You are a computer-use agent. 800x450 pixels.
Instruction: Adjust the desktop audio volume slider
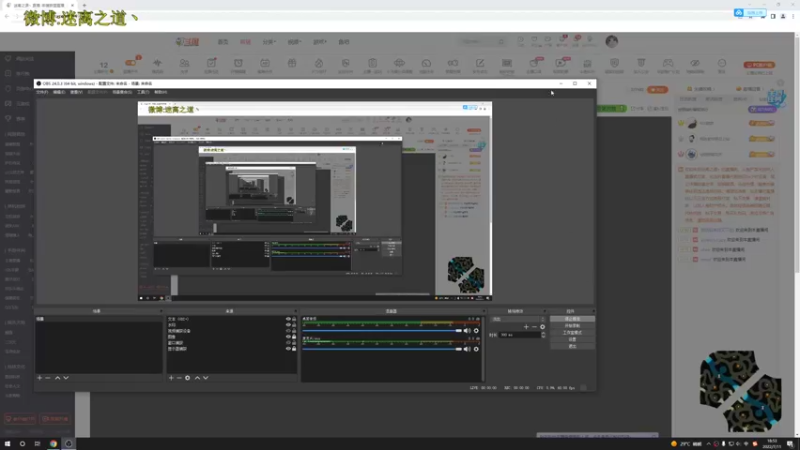[382, 331]
